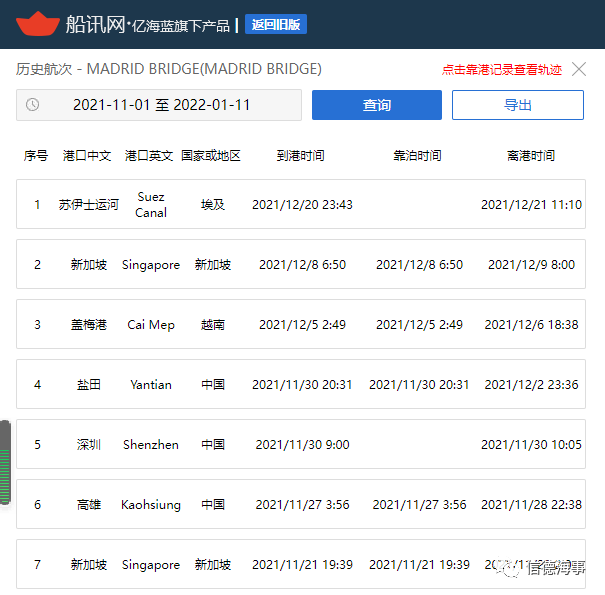Screen dimensions: 605x595
Task: Click arrival time 2021/12/20 23:43
Action: (302, 205)
